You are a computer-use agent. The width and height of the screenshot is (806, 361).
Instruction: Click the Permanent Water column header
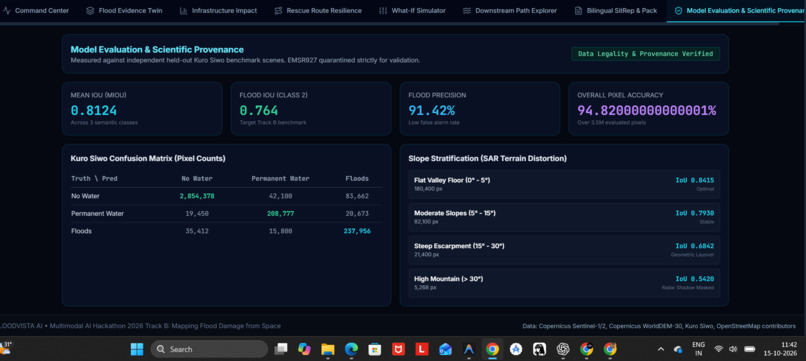coord(281,178)
